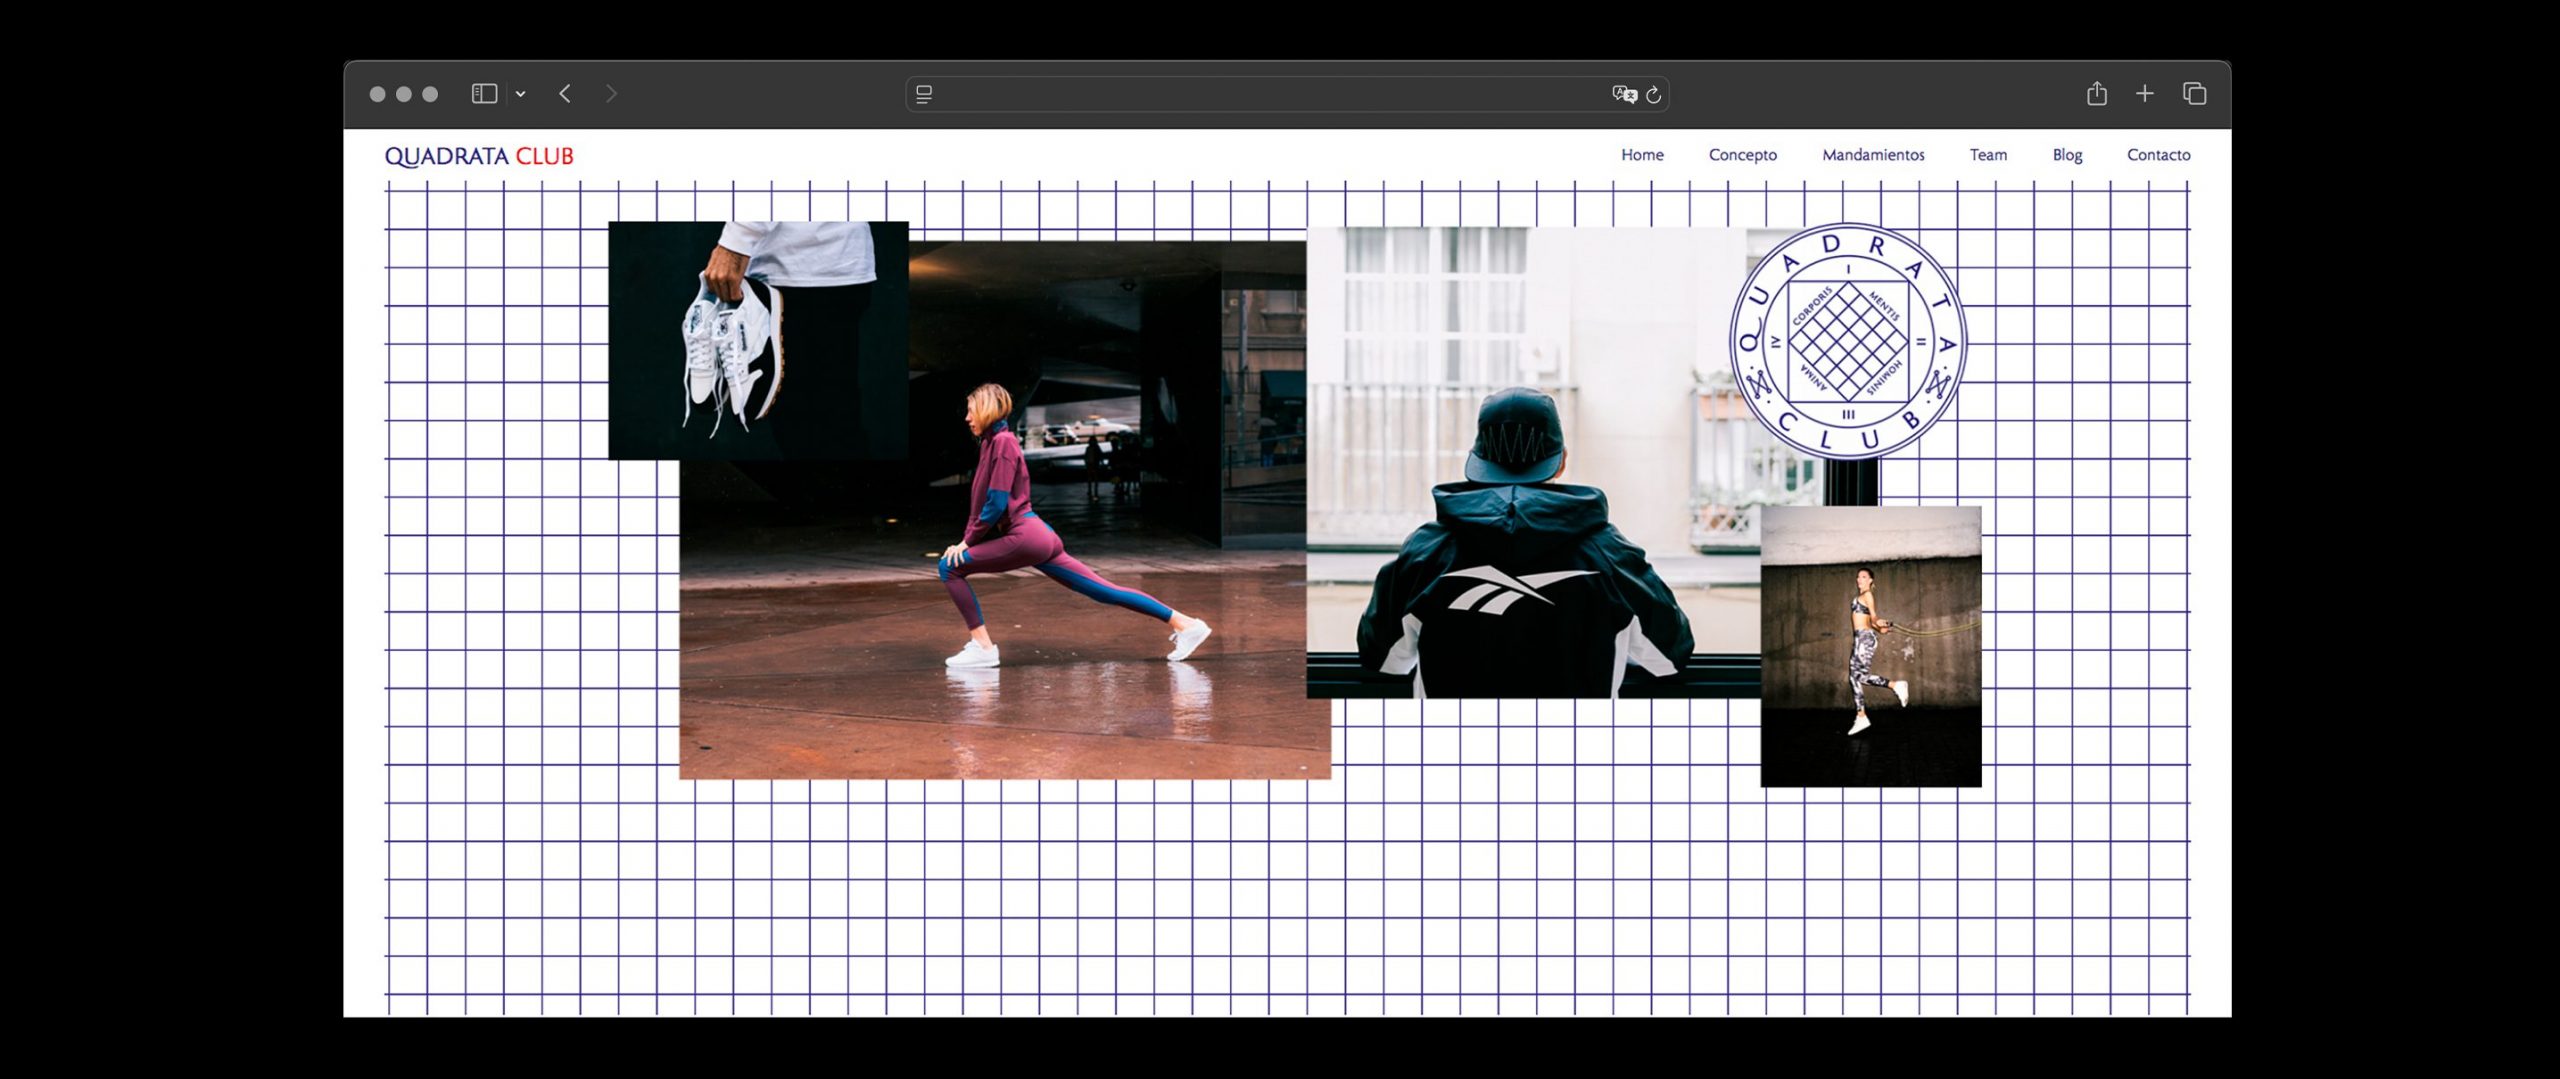Go forward to next page
Image resolution: width=2560 pixels, height=1079 pixels.
click(x=611, y=94)
